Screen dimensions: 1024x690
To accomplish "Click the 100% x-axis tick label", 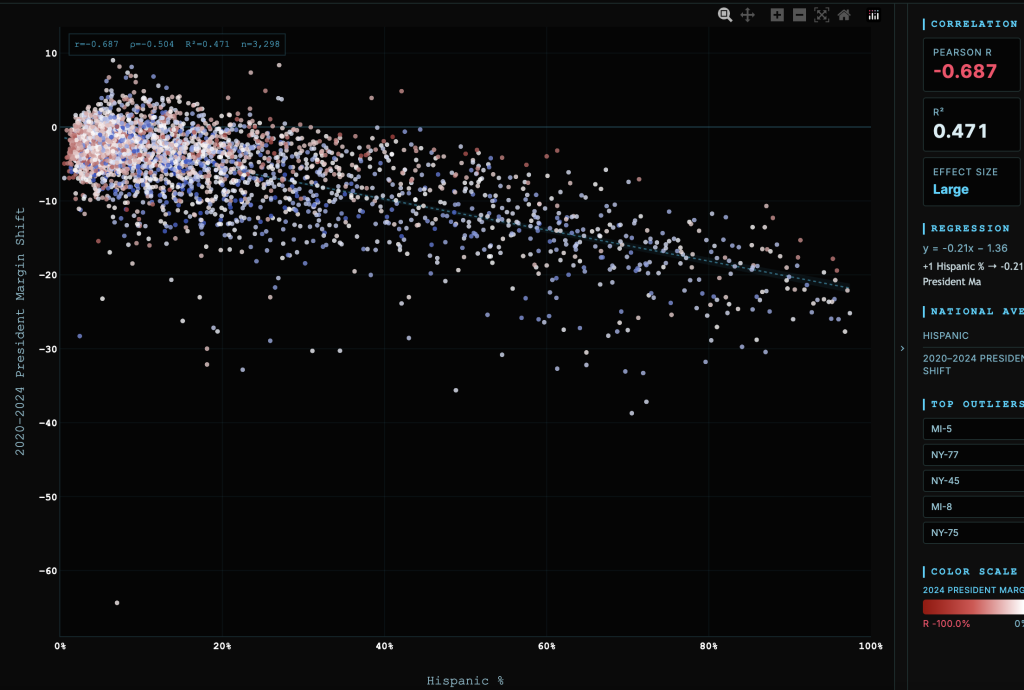I will pyautogui.click(x=871, y=646).
